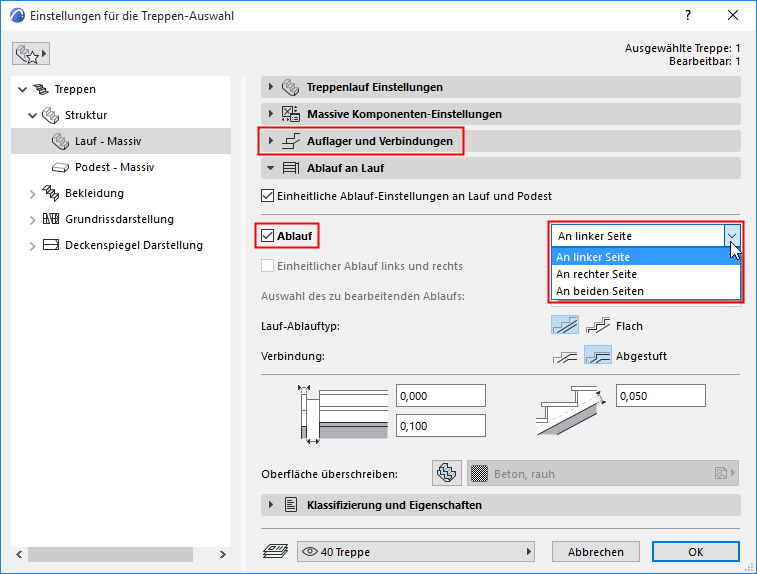Screen dimensions: 757x574
Task: Select 'An beiden Seiten' from list
Action: [600, 291]
